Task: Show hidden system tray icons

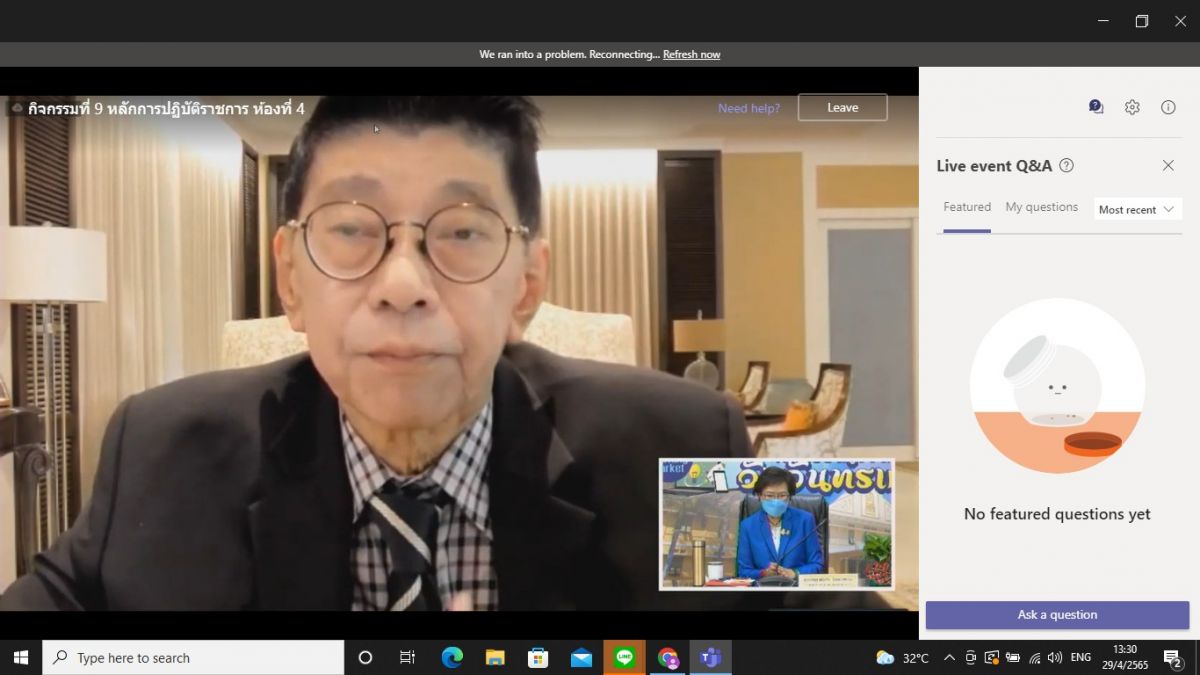Action: pyautogui.click(x=948, y=658)
